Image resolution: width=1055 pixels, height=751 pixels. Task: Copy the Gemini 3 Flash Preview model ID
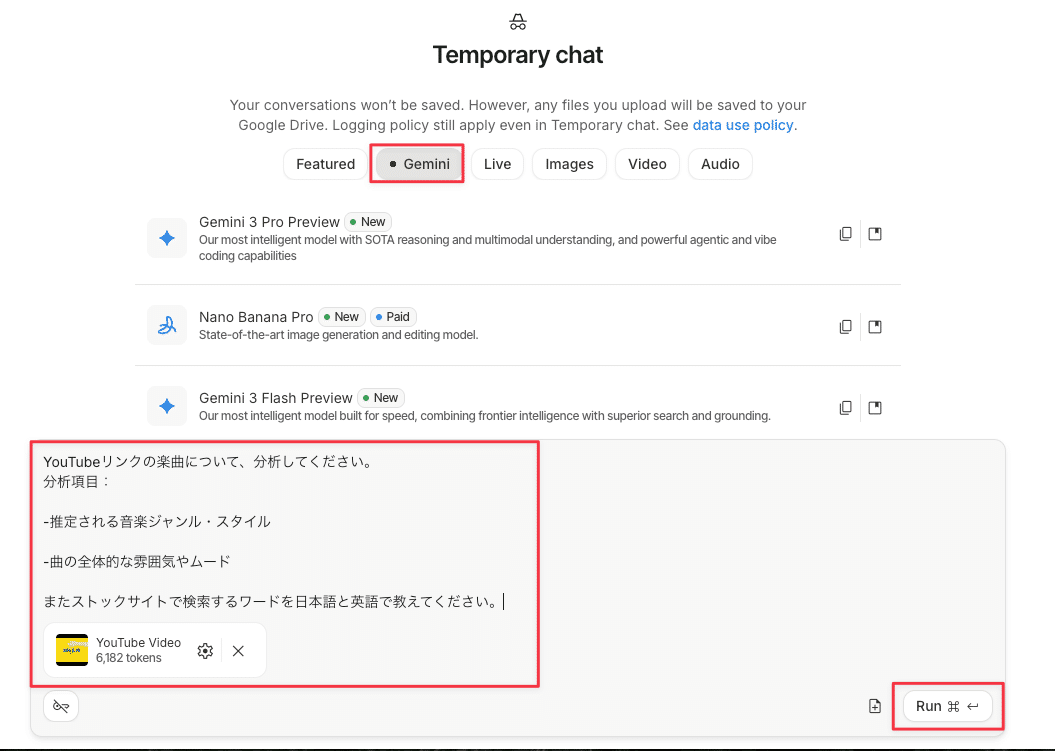click(845, 407)
